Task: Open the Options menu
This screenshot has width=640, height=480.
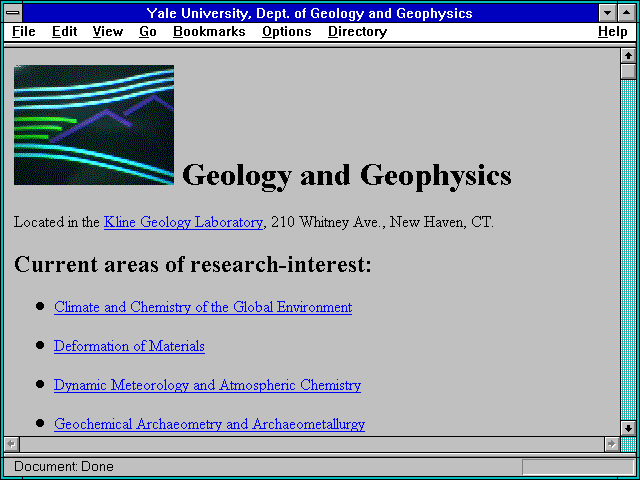Action: tap(287, 31)
